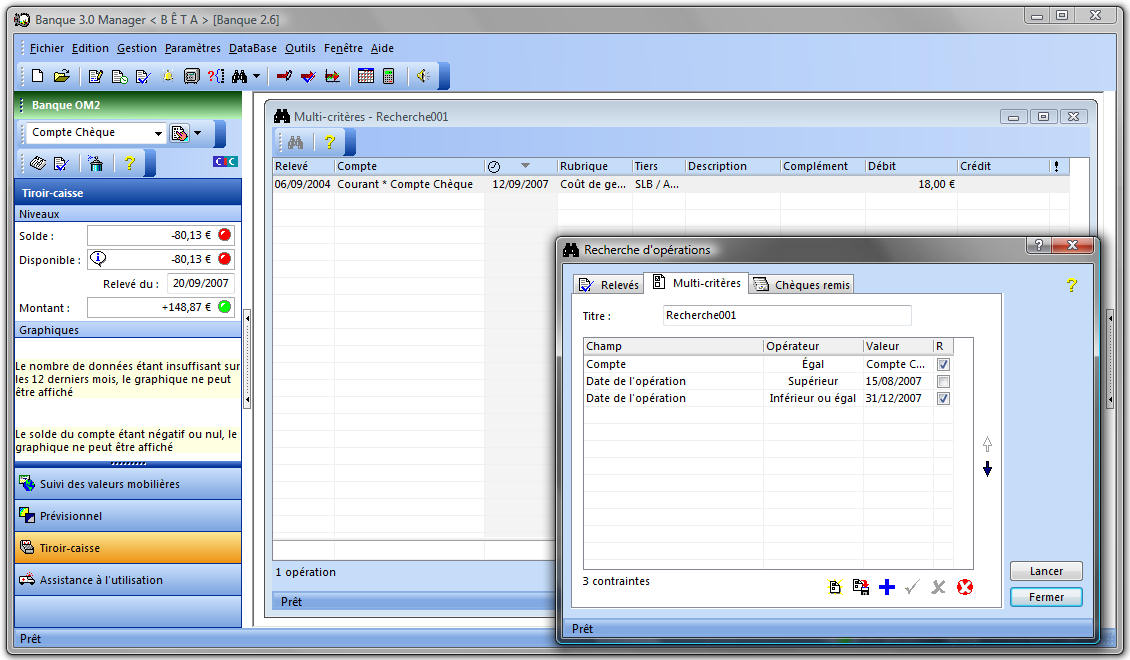
Task: Open the Gestion menu
Action: pos(136,48)
